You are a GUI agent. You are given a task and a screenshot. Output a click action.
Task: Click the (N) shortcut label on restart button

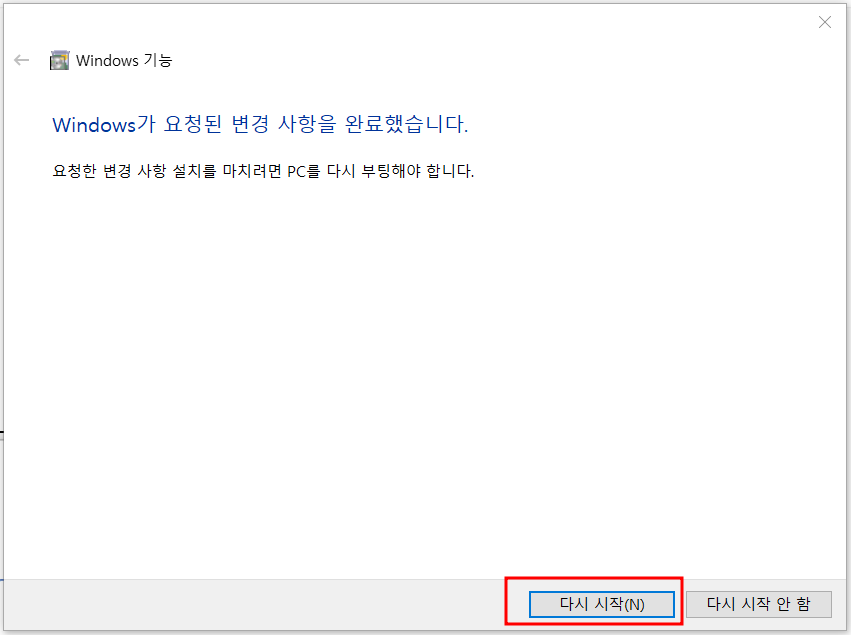(634, 604)
